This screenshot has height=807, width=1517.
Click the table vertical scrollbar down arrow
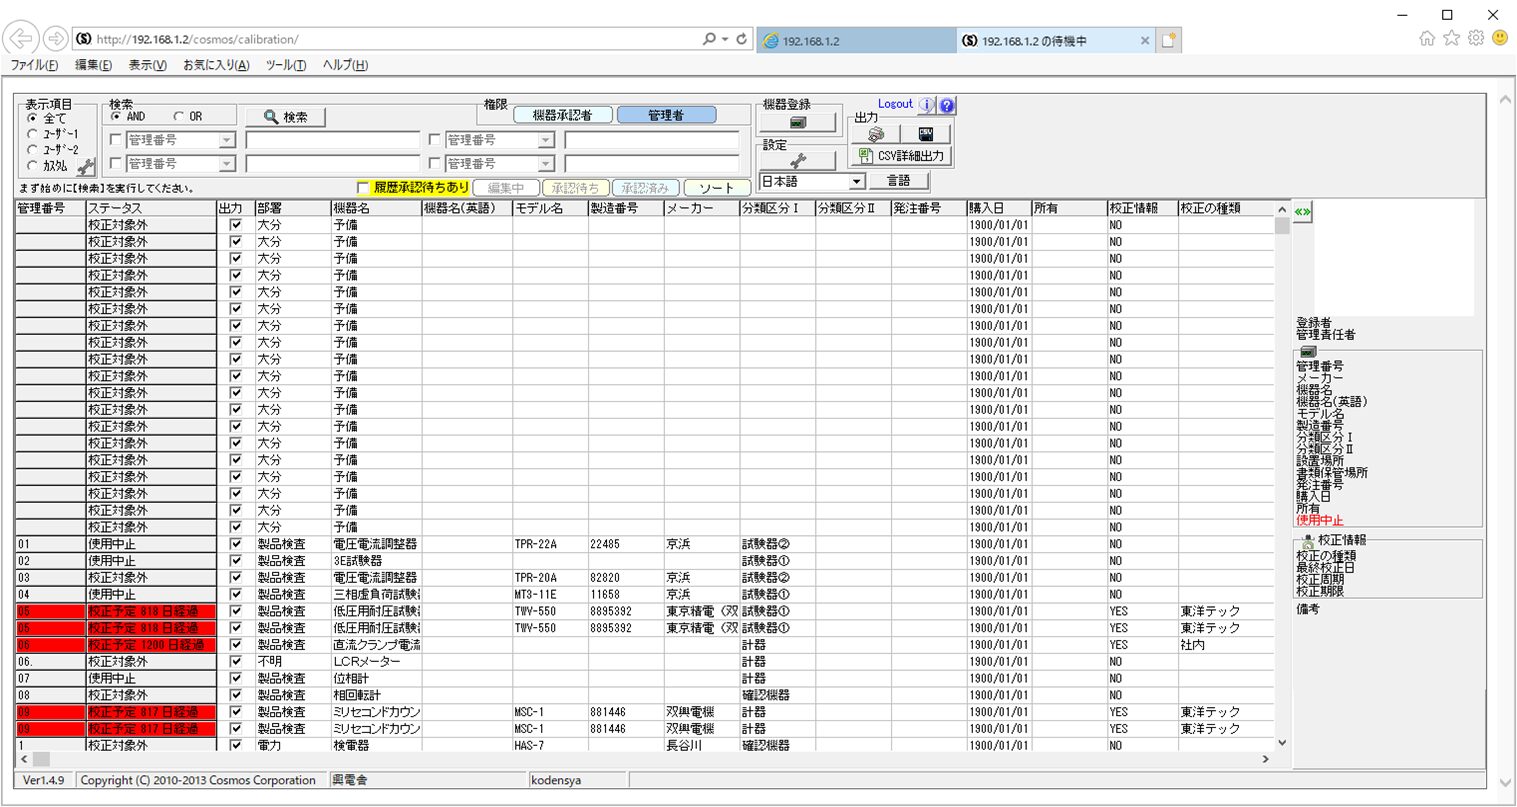point(1282,743)
